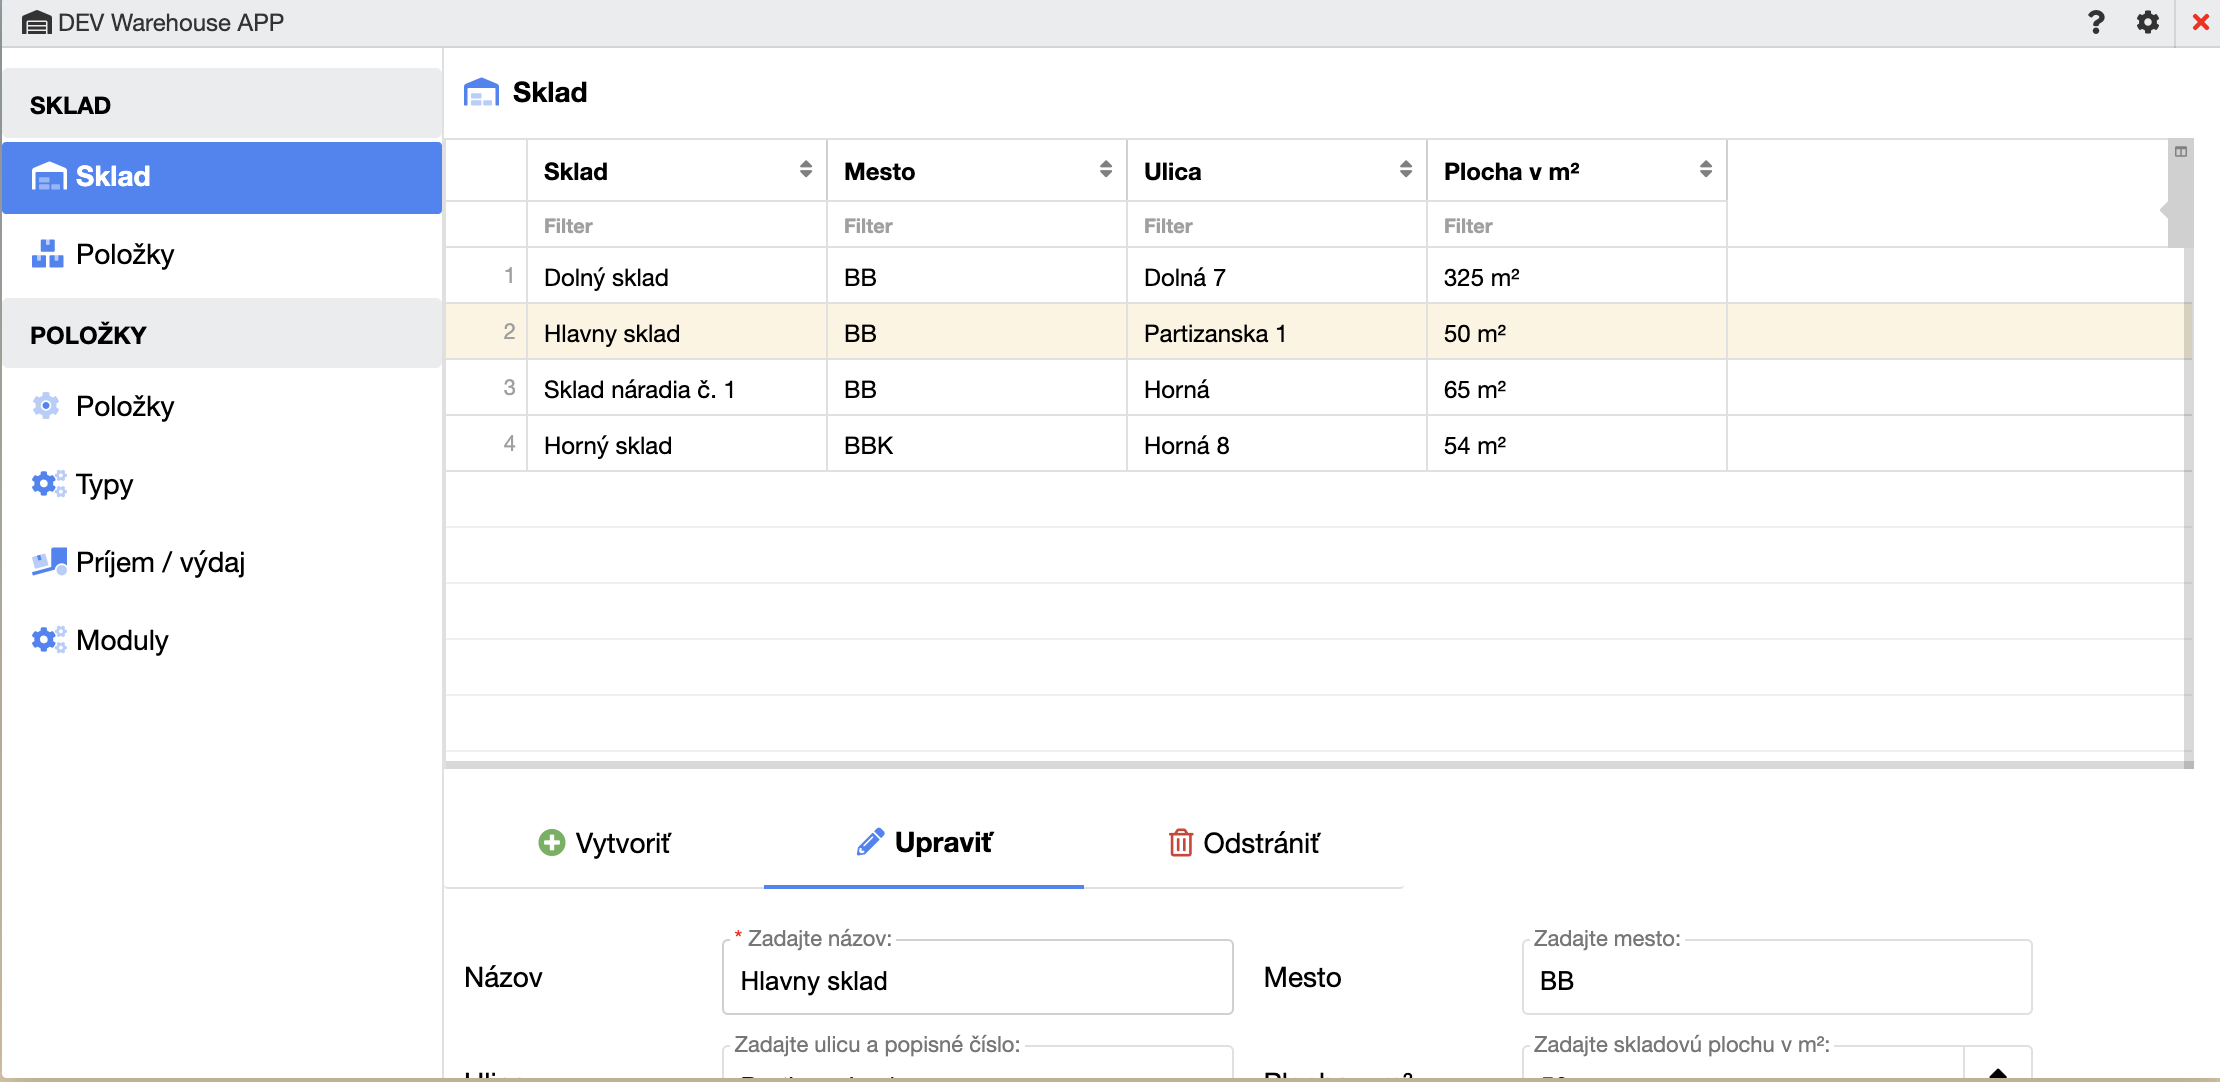Click the Zadajte mesto input field
This screenshot has height=1082, width=2220.
pos(1776,980)
